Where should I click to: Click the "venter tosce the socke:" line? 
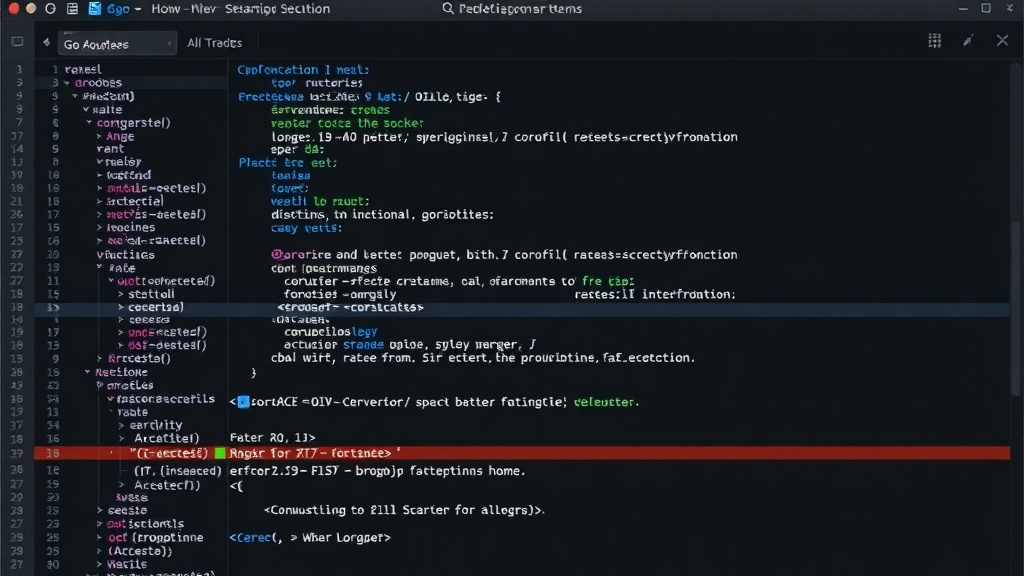coord(347,123)
